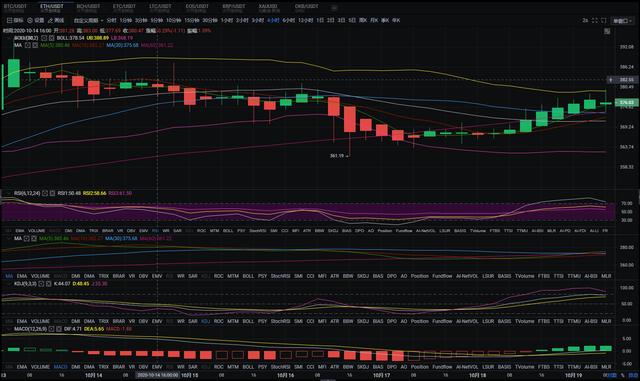The height and width of the screenshot is (381, 640).
Task: Select the 4小时 interval
Action: (x=273, y=20)
